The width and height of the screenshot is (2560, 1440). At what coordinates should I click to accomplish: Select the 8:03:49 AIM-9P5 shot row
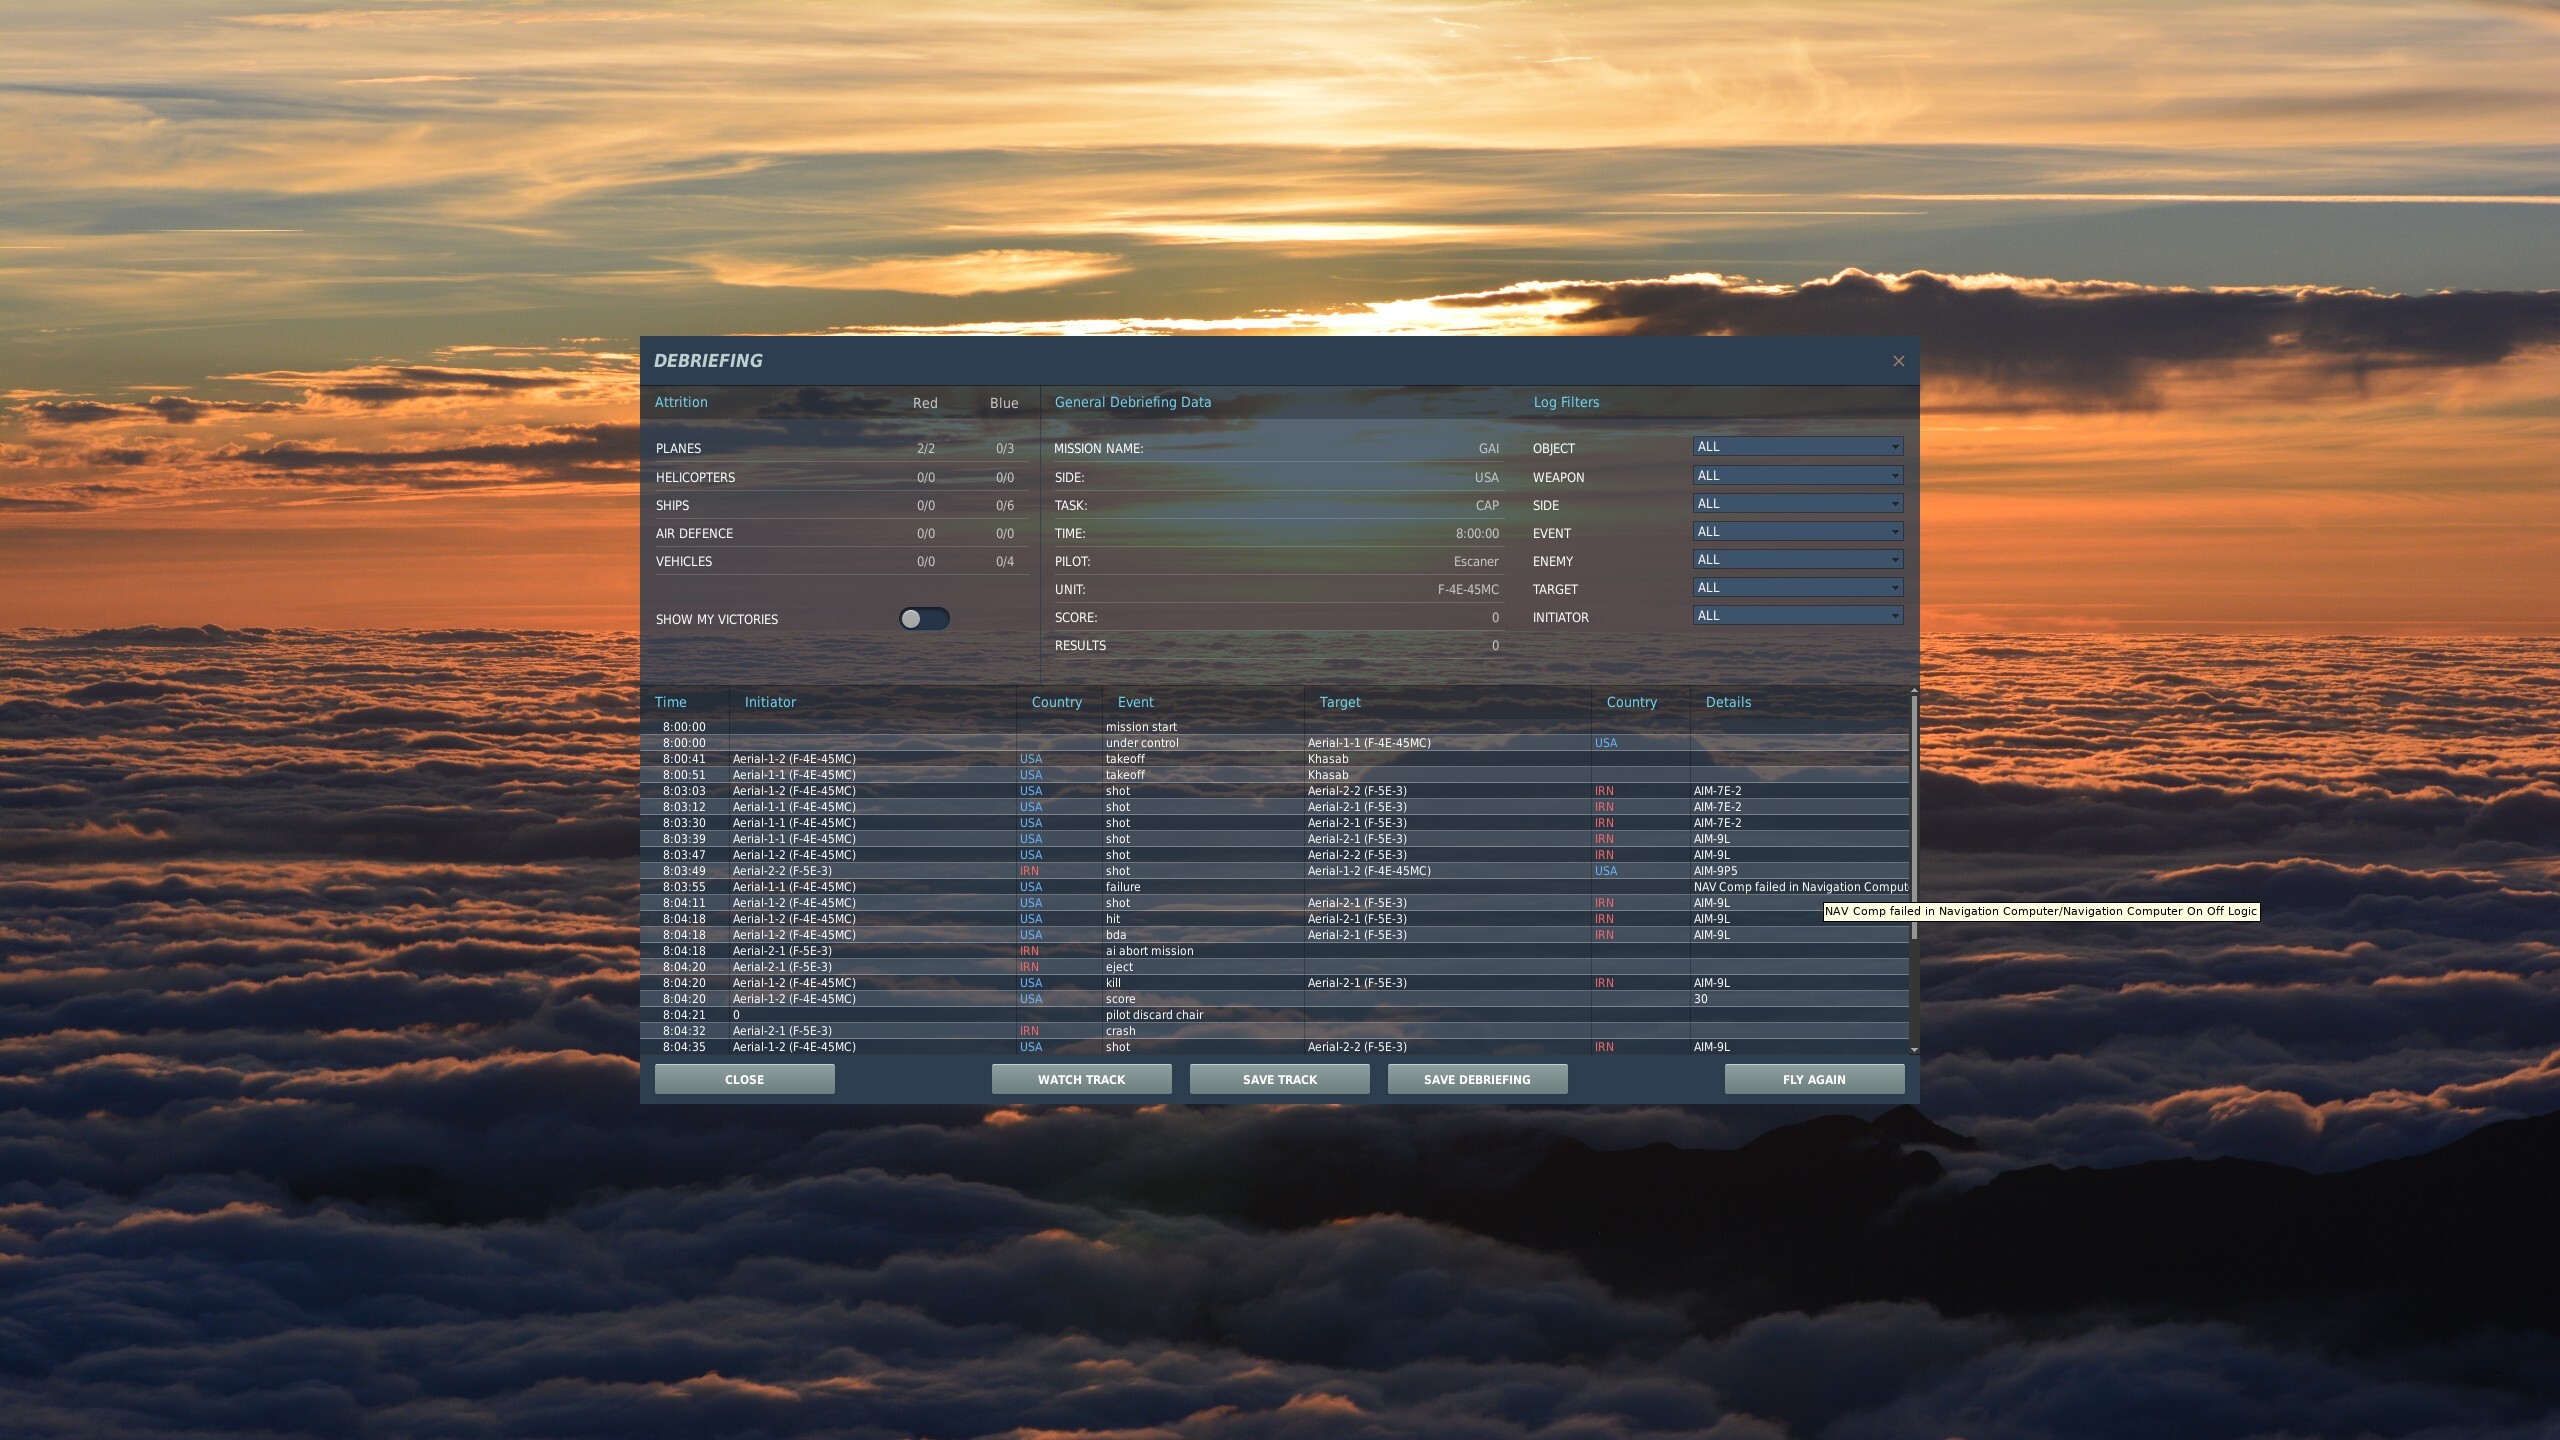pos(1275,871)
